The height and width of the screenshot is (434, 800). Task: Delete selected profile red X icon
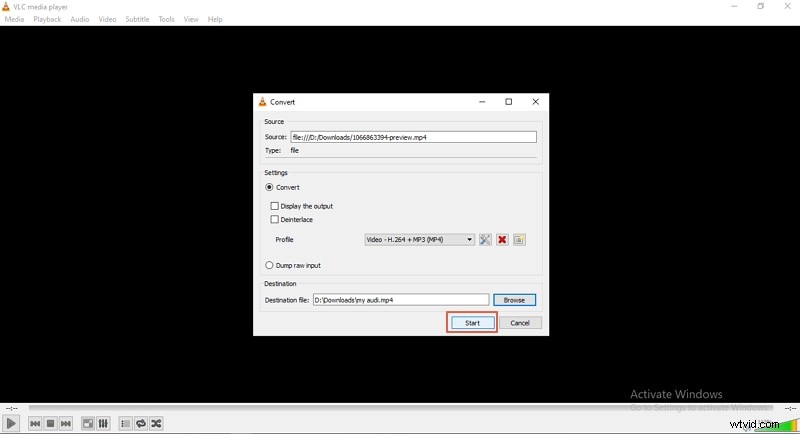(502, 239)
